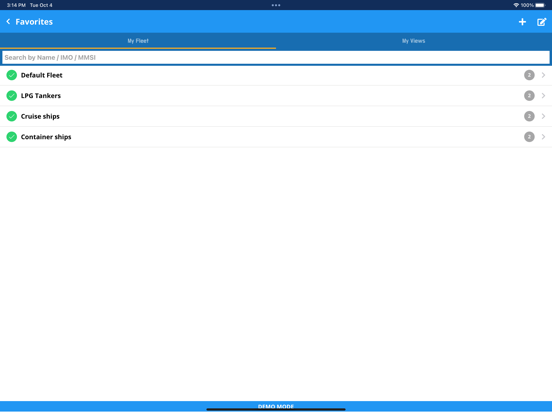
Task: Tap the Favorites title text
Action: (34, 22)
